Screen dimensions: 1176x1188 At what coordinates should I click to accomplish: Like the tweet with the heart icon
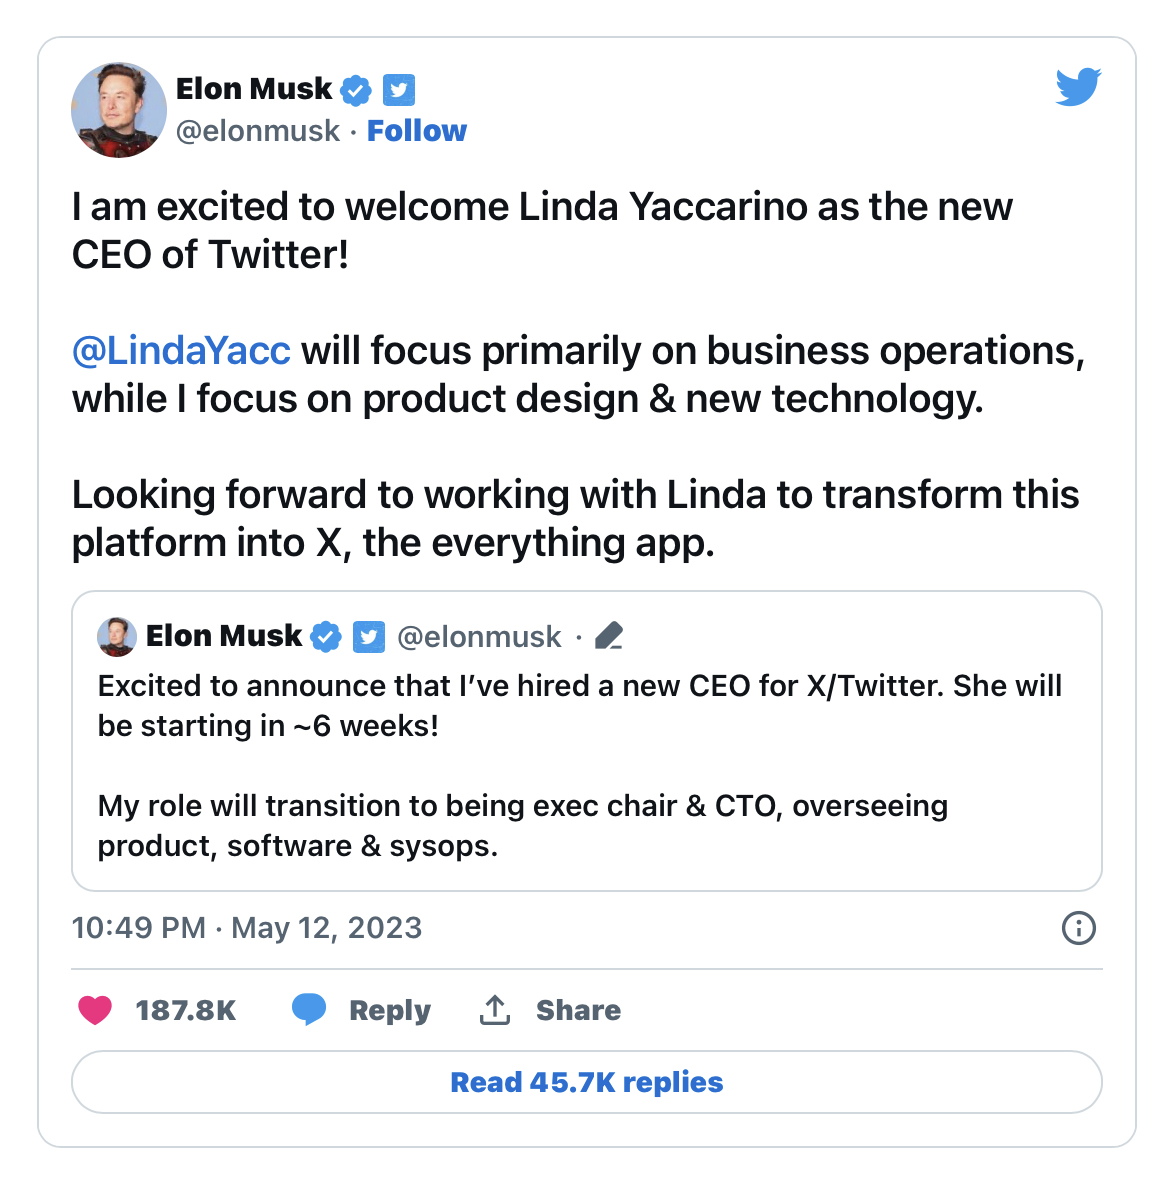pyautogui.click(x=95, y=1010)
